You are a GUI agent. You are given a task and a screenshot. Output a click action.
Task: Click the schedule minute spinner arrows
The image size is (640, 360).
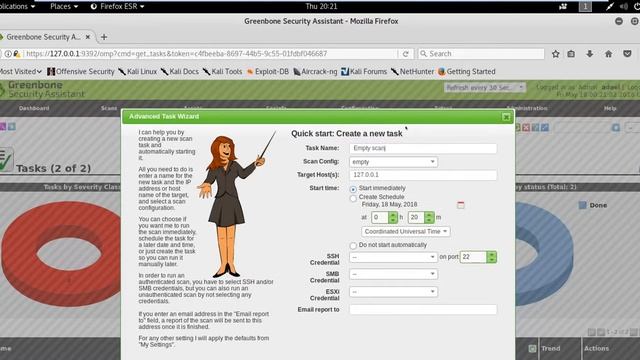[x=429, y=217]
